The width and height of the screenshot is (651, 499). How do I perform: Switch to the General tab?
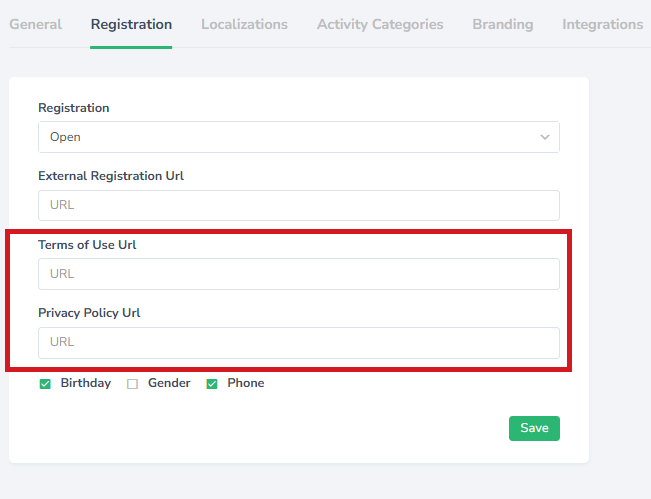click(35, 24)
